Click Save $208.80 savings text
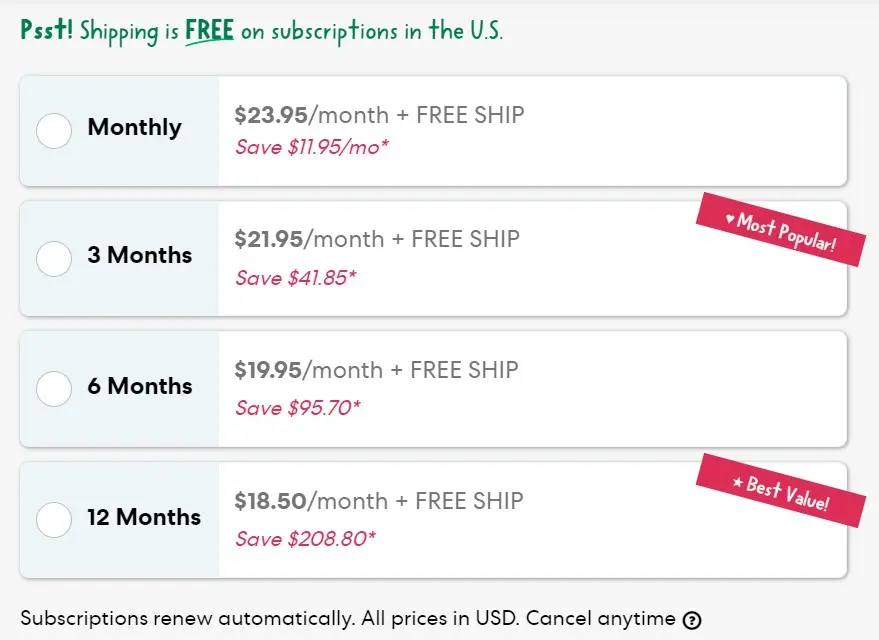This screenshot has width=879, height=640. [x=305, y=539]
